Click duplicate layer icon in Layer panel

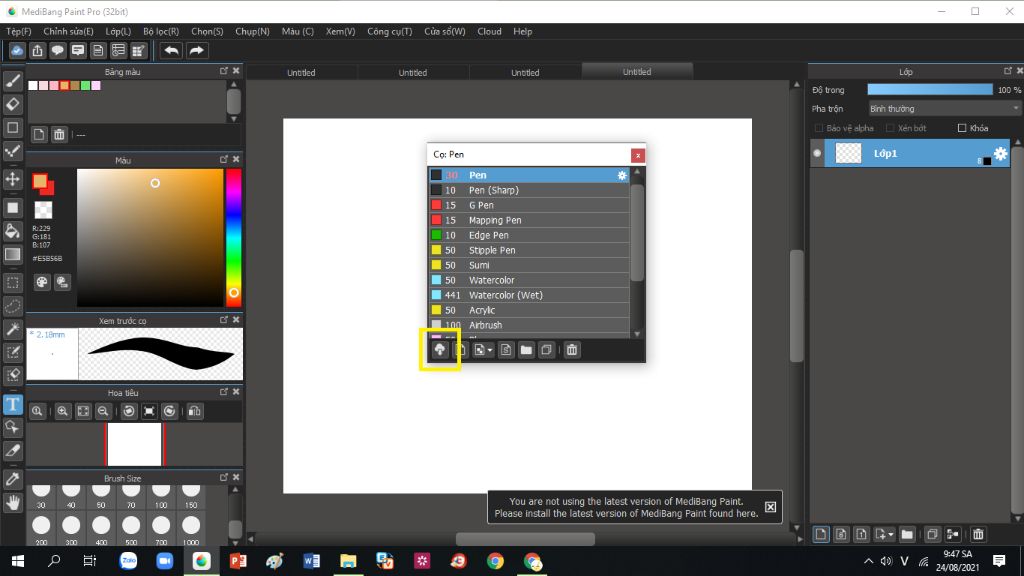[933, 535]
